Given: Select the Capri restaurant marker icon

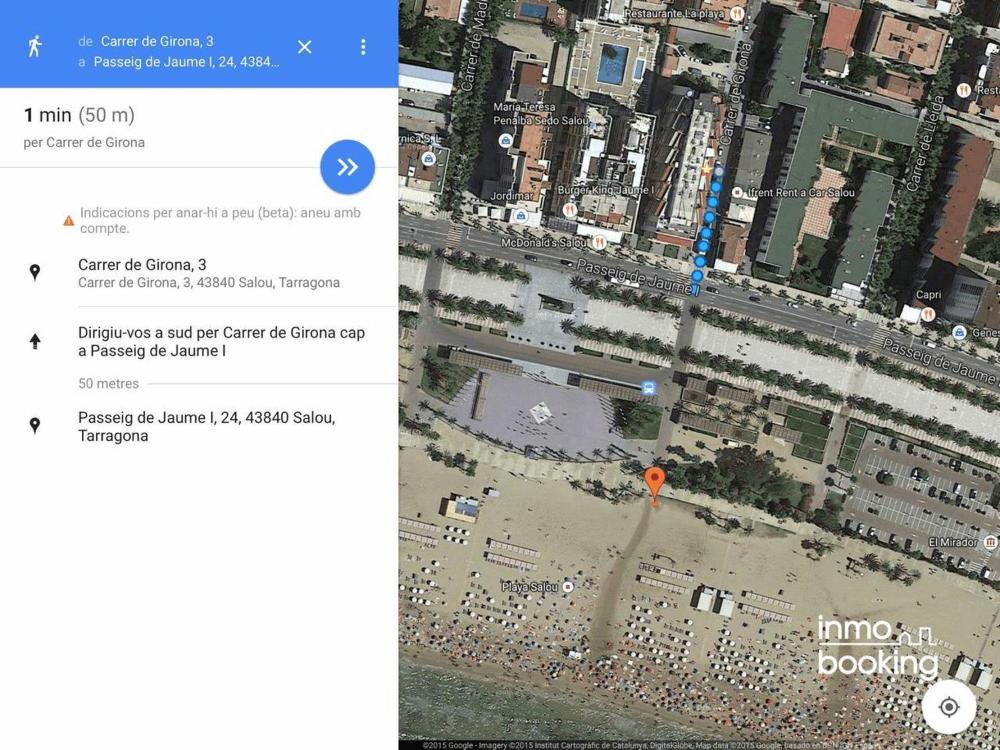Looking at the screenshot, I should (928, 314).
